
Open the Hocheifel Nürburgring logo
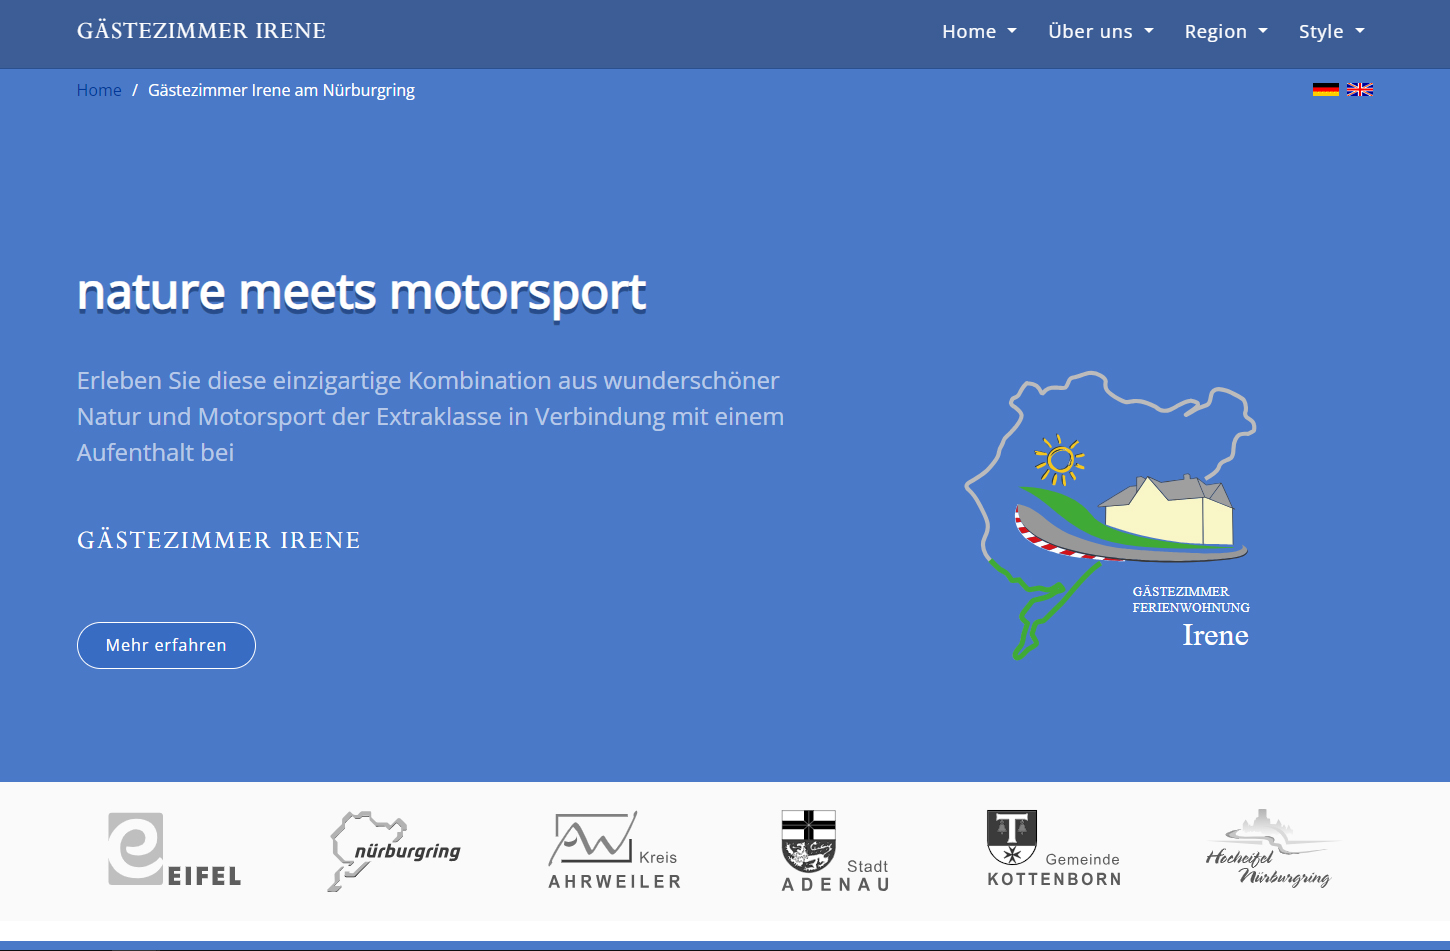click(x=1272, y=851)
